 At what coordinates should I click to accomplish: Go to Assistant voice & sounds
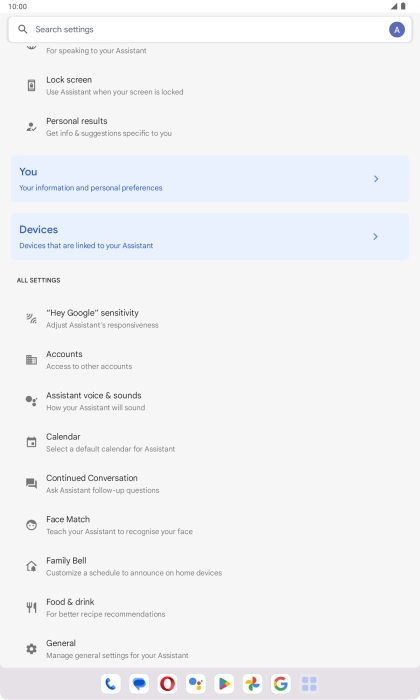(x=210, y=401)
